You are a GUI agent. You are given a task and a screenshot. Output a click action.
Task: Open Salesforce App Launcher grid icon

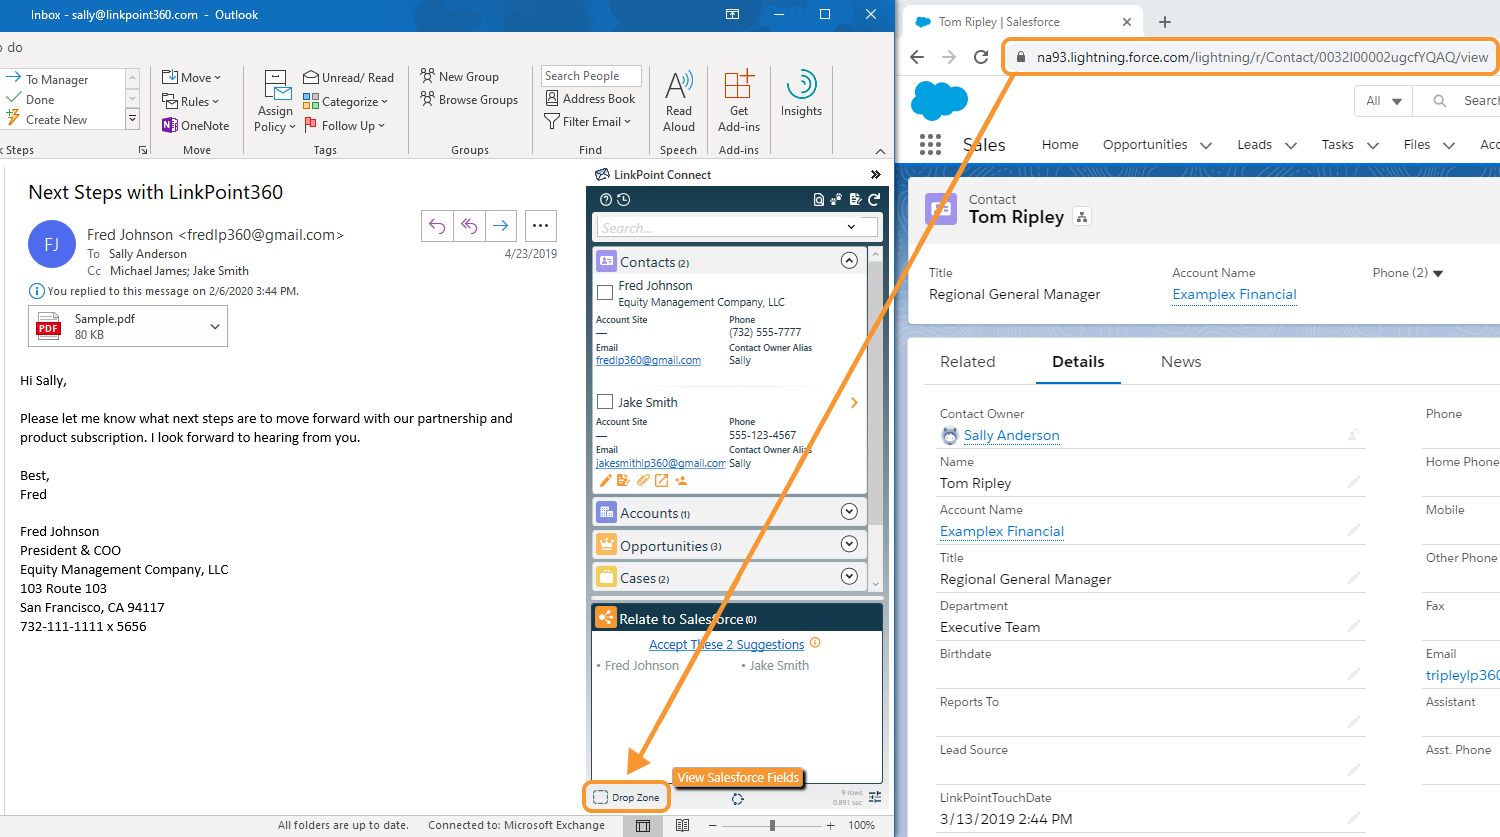coord(930,145)
